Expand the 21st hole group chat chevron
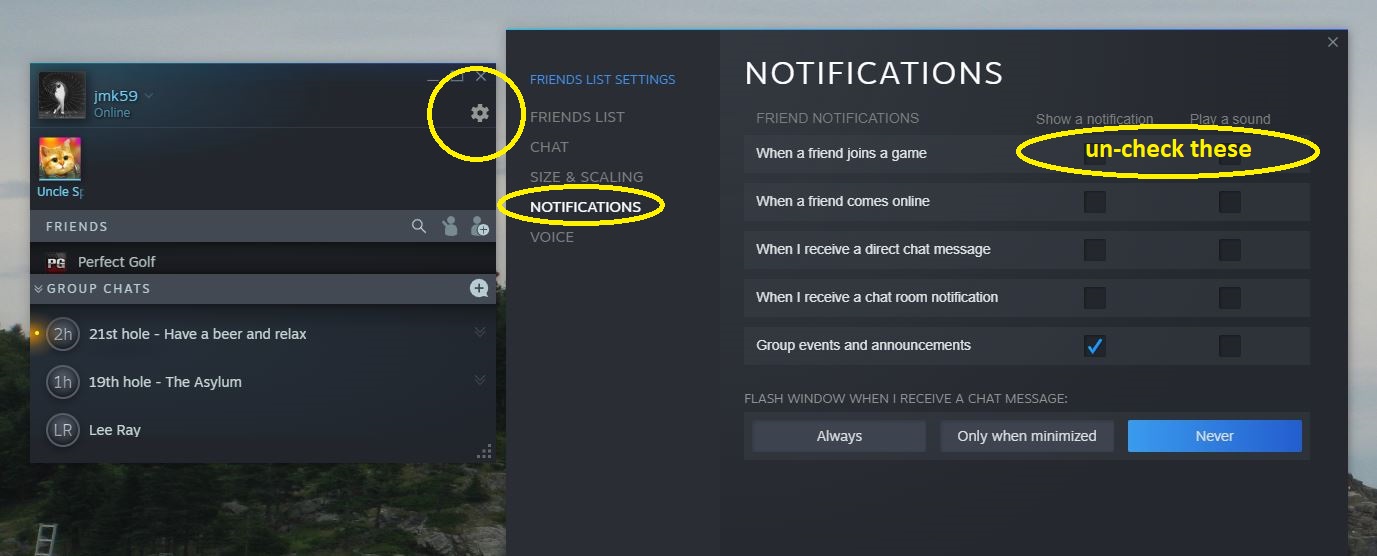The width and height of the screenshot is (1377, 556). point(480,333)
